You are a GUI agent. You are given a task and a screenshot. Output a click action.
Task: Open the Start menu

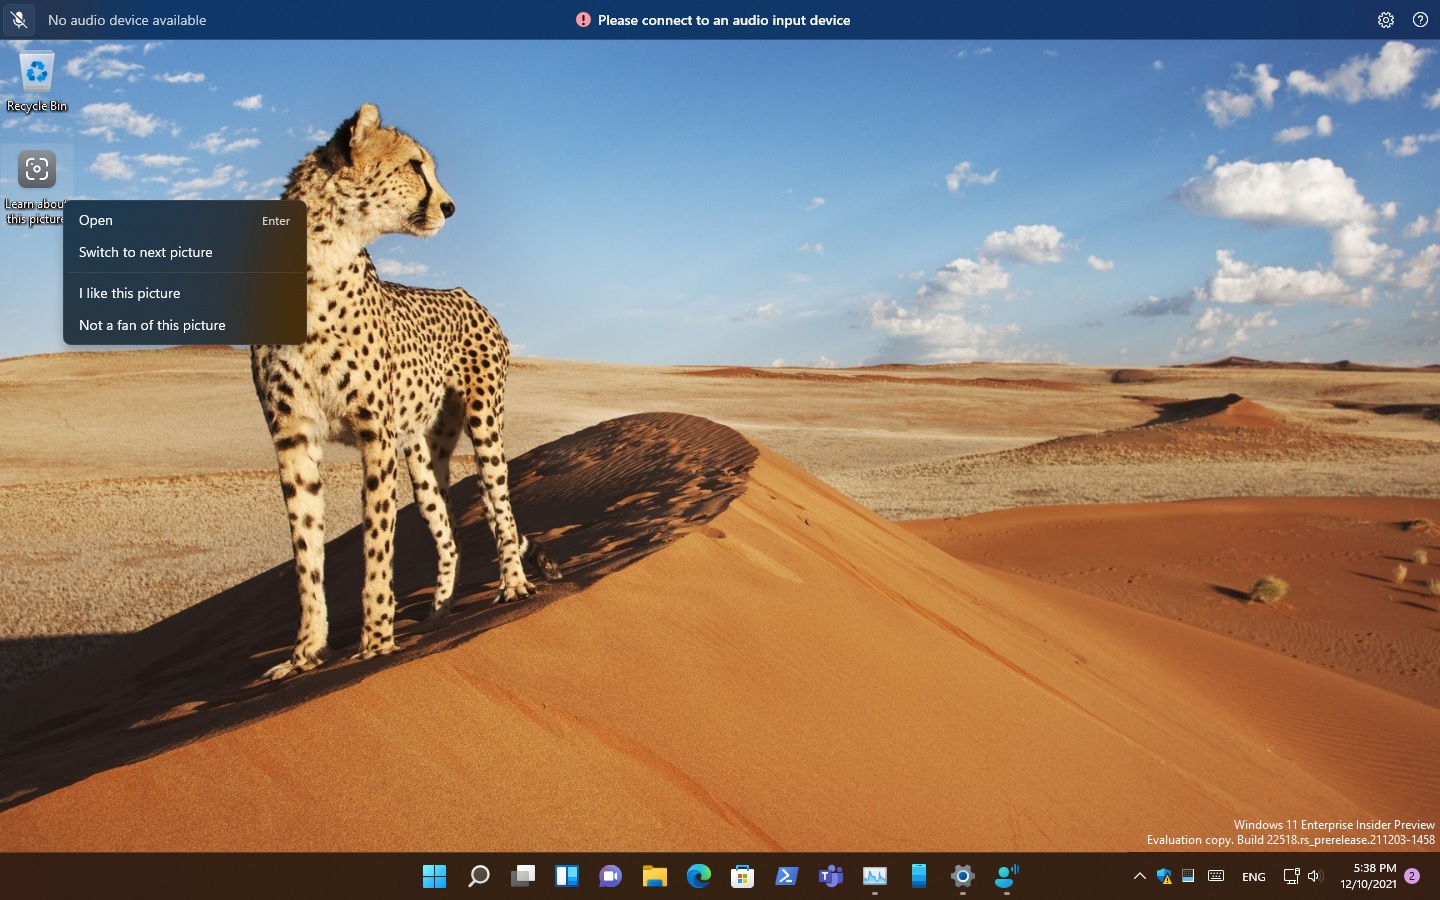pyautogui.click(x=434, y=876)
